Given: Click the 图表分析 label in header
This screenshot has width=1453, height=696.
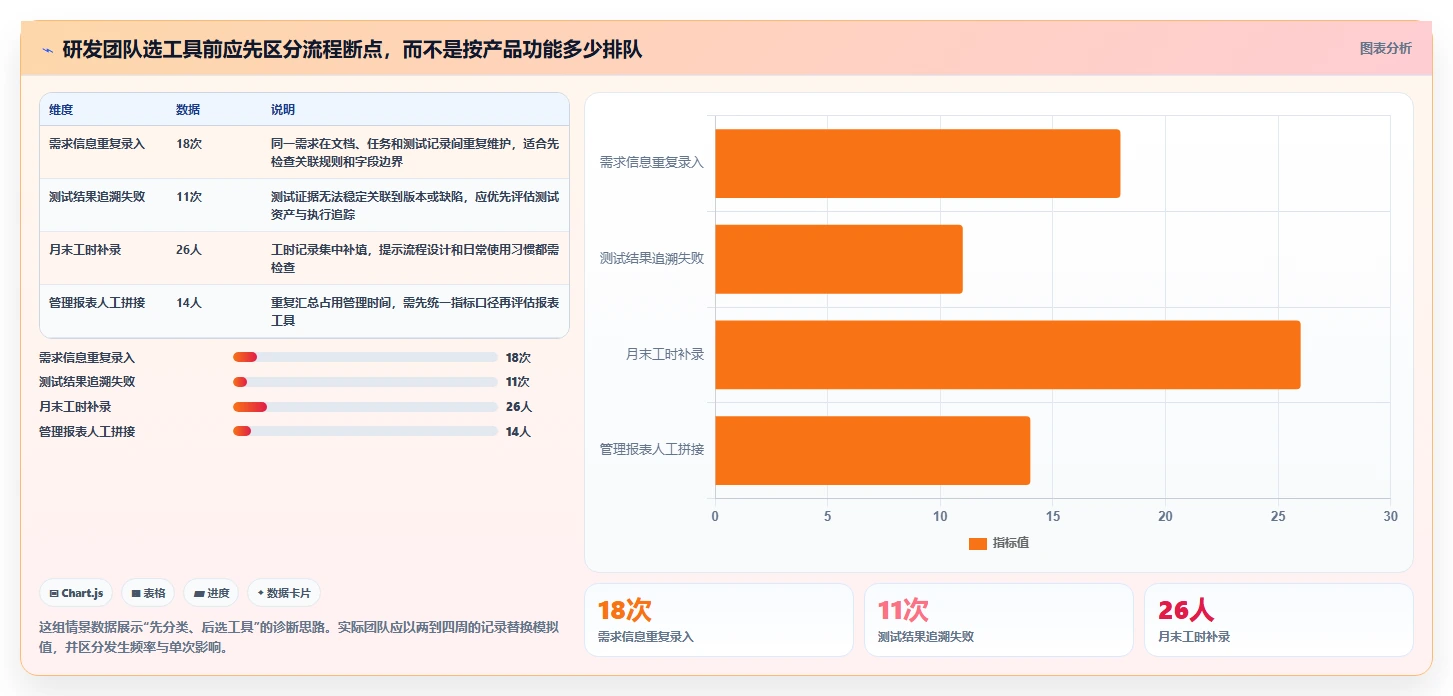Looking at the screenshot, I should pyautogui.click(x=1385, y=48).
